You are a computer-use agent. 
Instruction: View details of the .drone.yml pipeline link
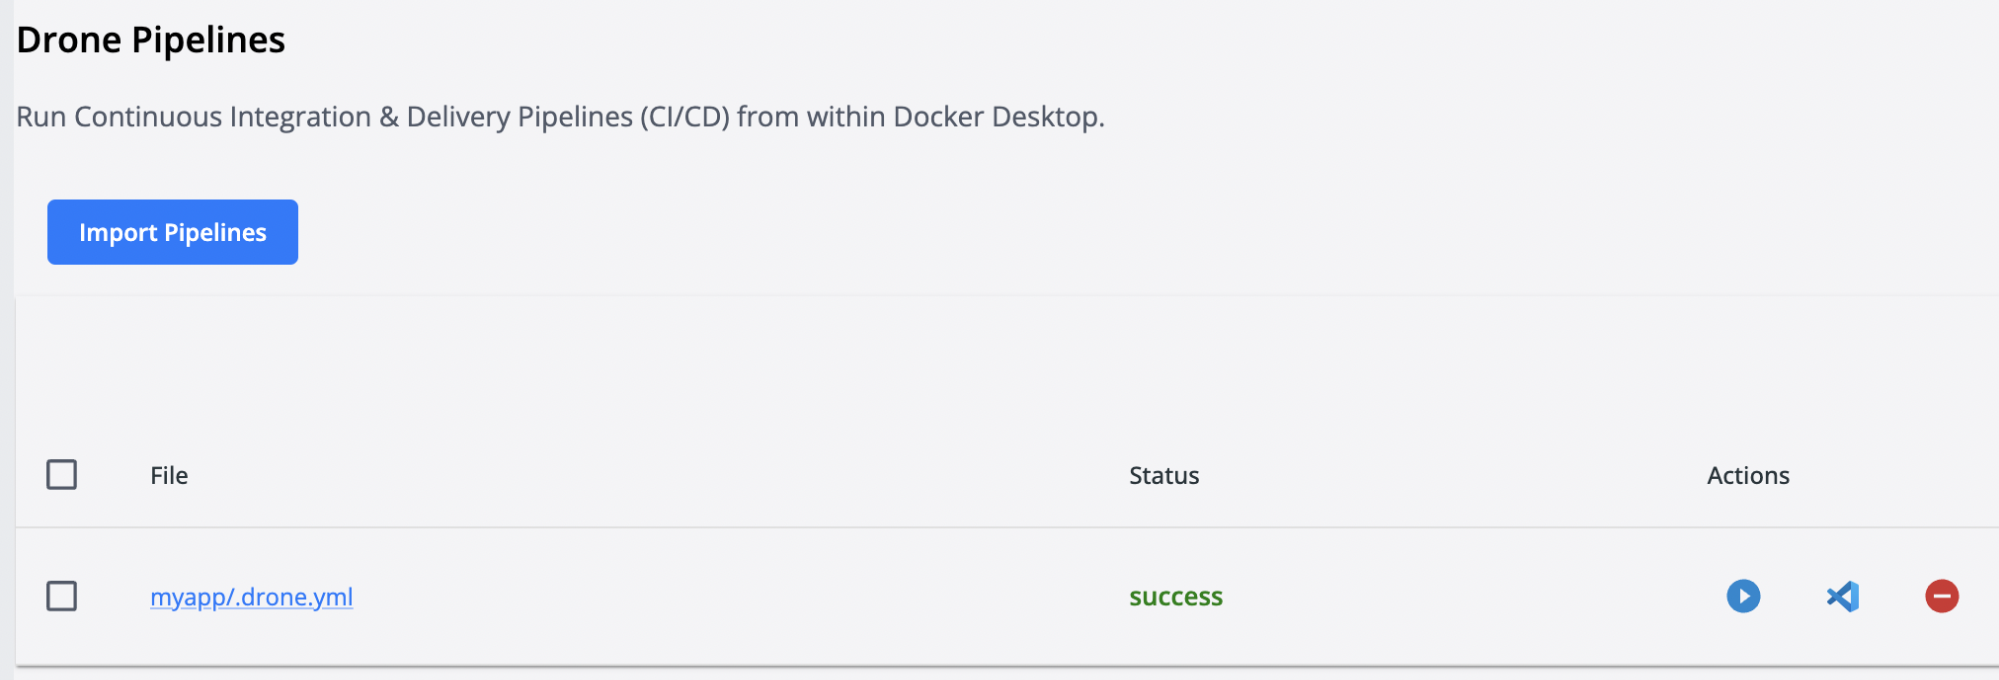[x=251, y=597]
